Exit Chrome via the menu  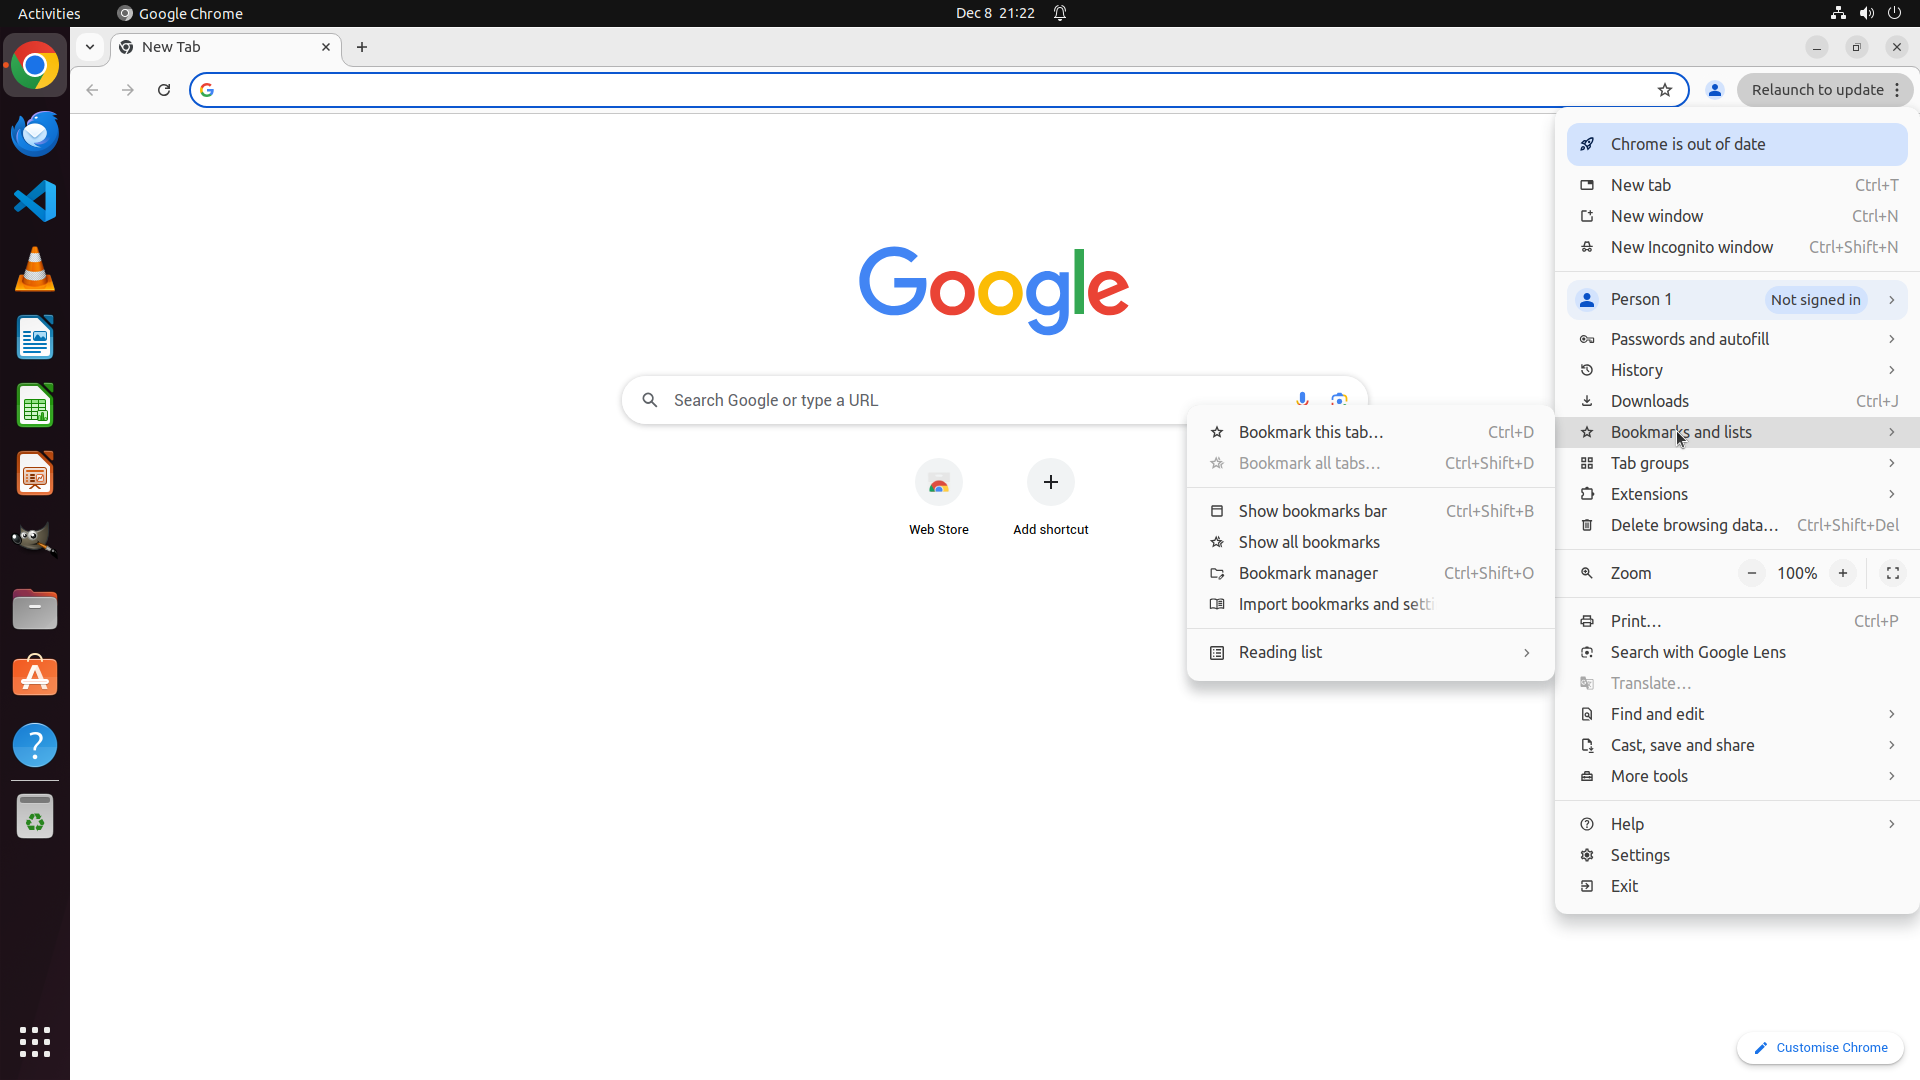1737,886
